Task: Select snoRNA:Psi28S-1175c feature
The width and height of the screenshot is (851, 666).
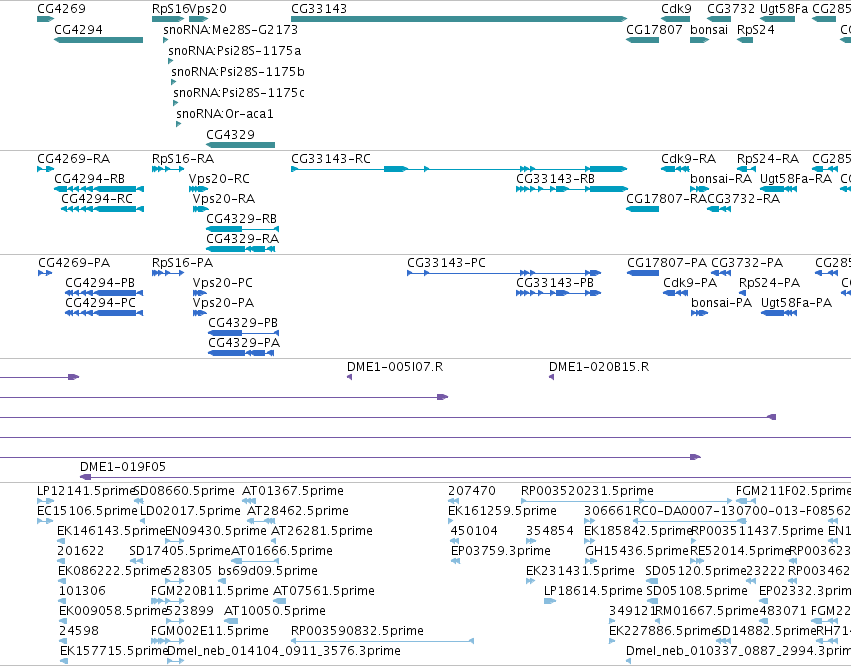Action: (x=175, y=103)
